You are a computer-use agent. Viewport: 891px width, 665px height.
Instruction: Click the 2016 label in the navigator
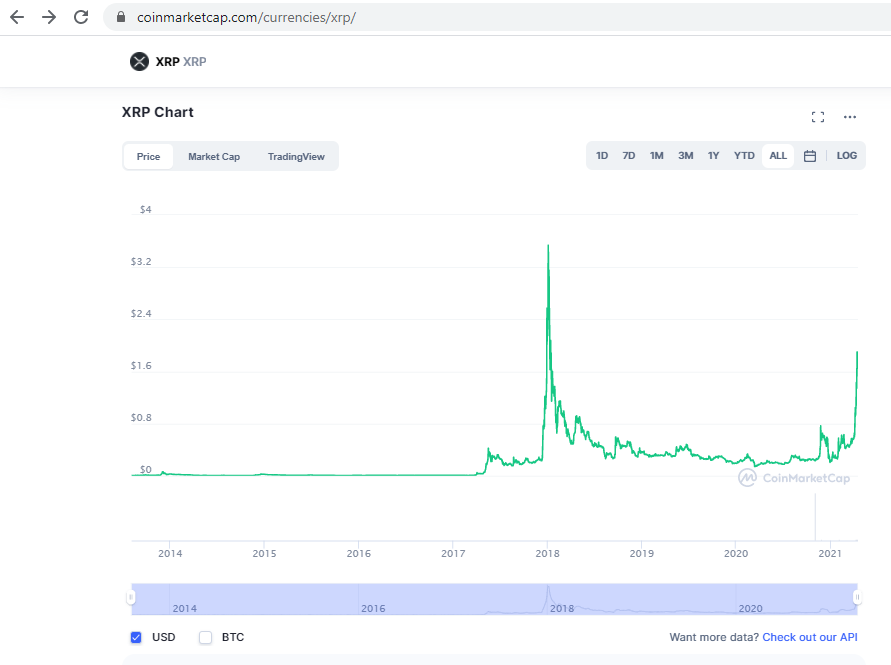pyautogui.click(x=373, y=608)
